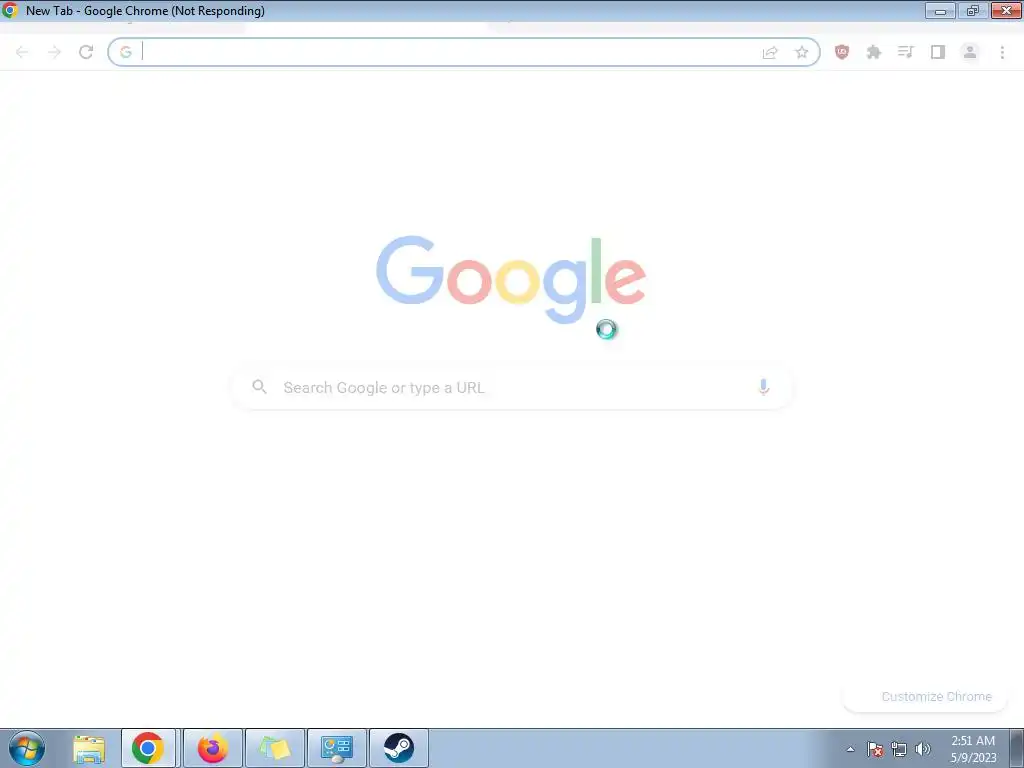The height and width of the screenshot is (768, 1024).
Task: Restore down the Chrome window
Action: [972, 10]
